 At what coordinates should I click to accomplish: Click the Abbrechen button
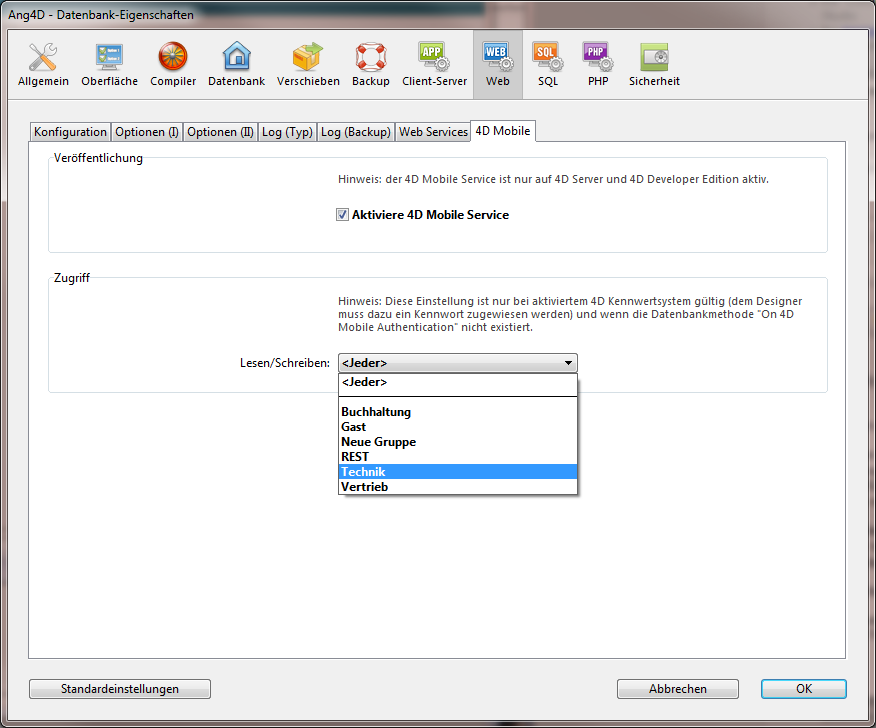tap(678, 689)
